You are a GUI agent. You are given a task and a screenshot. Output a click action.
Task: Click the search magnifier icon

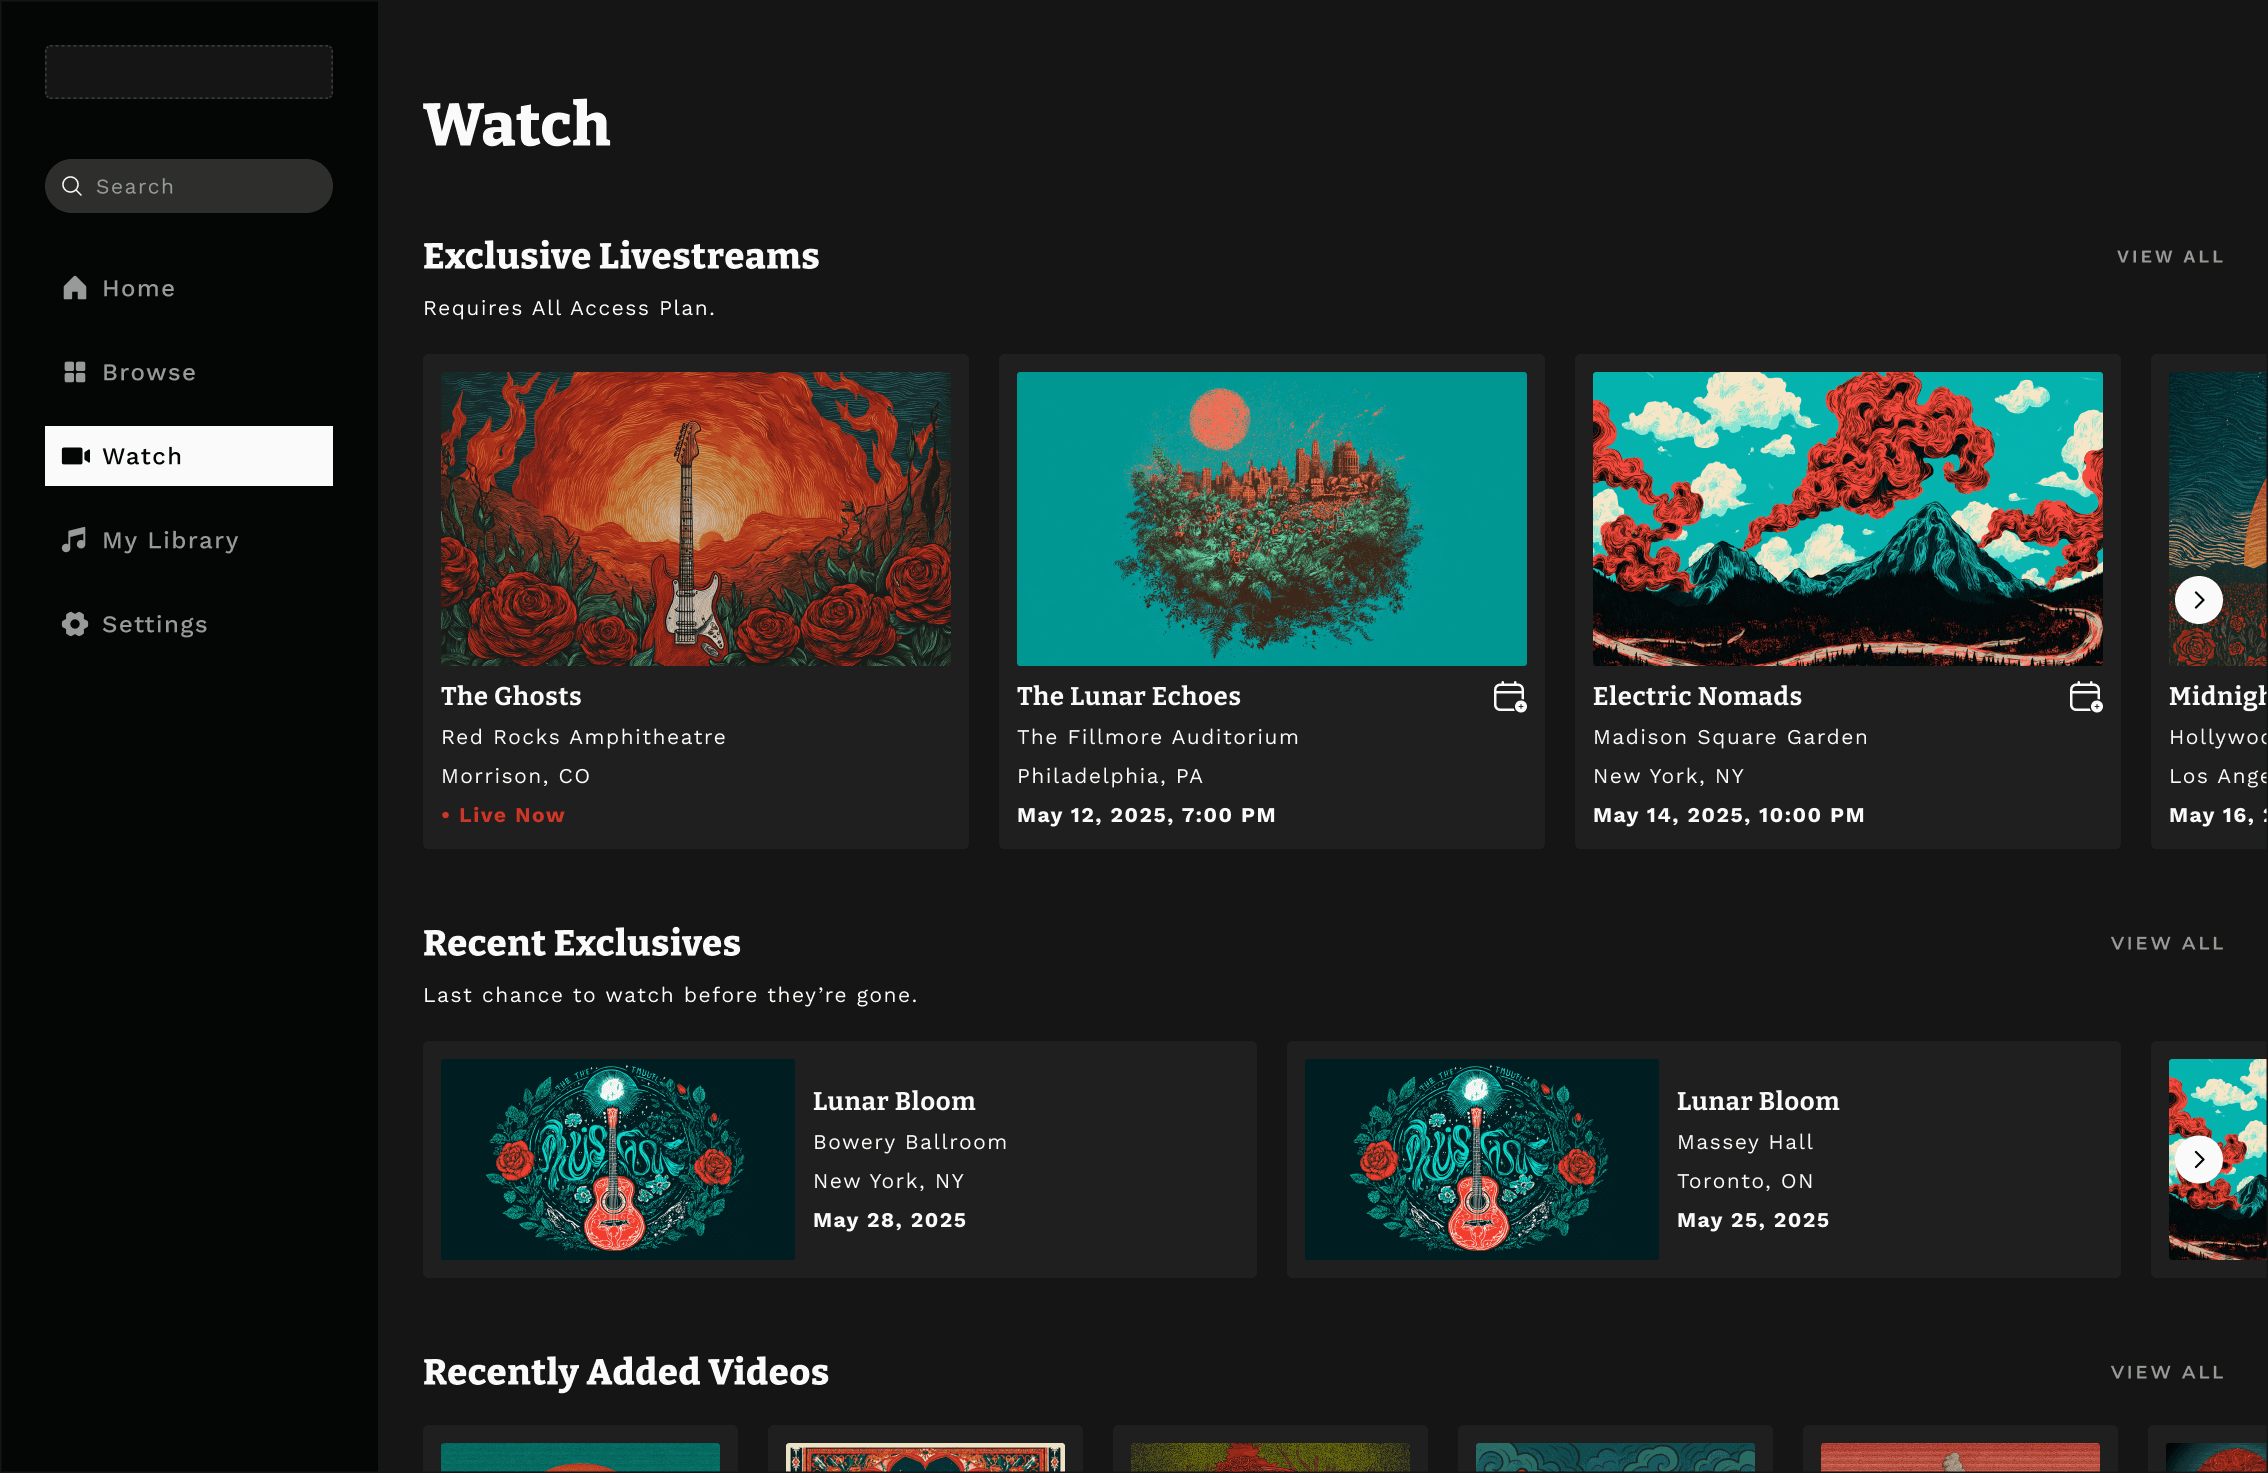[x=72, y=186]
